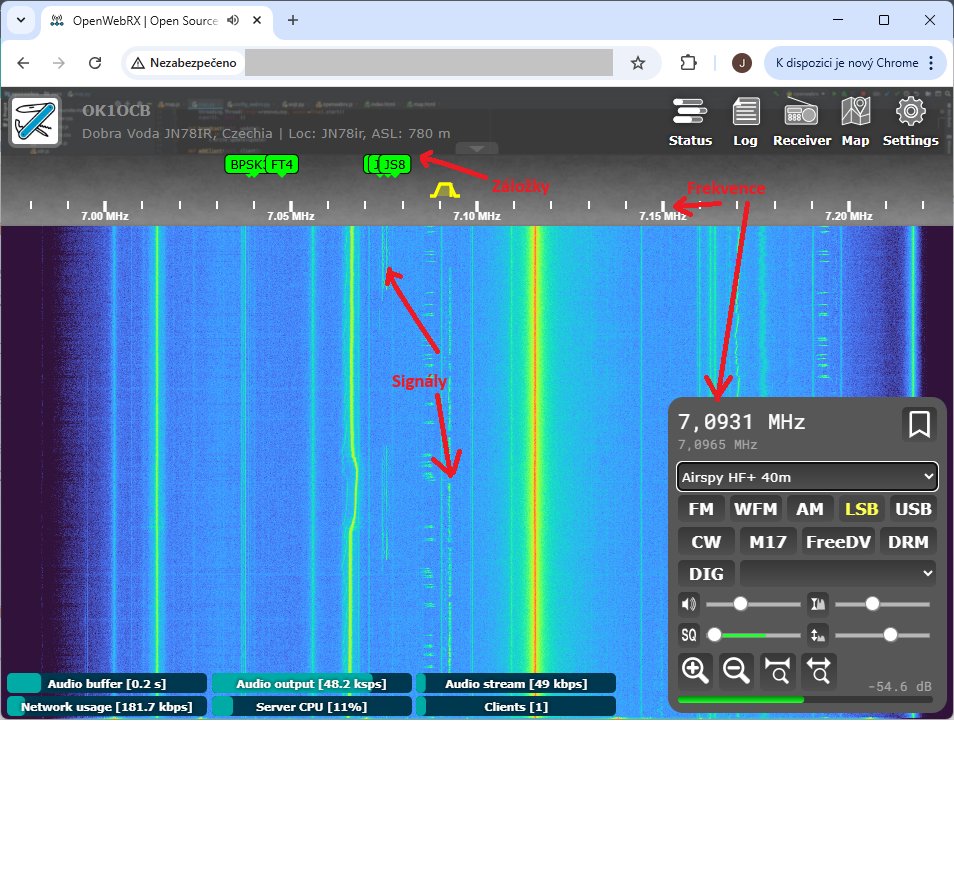Collapse header using the down arrow
954x894 pixels.
pos(477,148)
